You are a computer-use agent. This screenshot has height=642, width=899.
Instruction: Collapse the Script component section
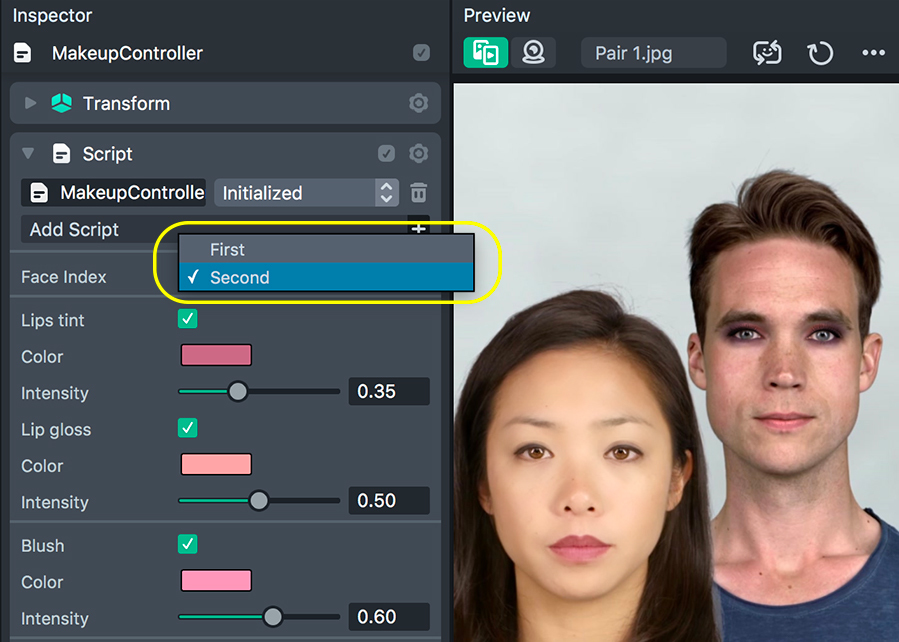click(28, 154)
